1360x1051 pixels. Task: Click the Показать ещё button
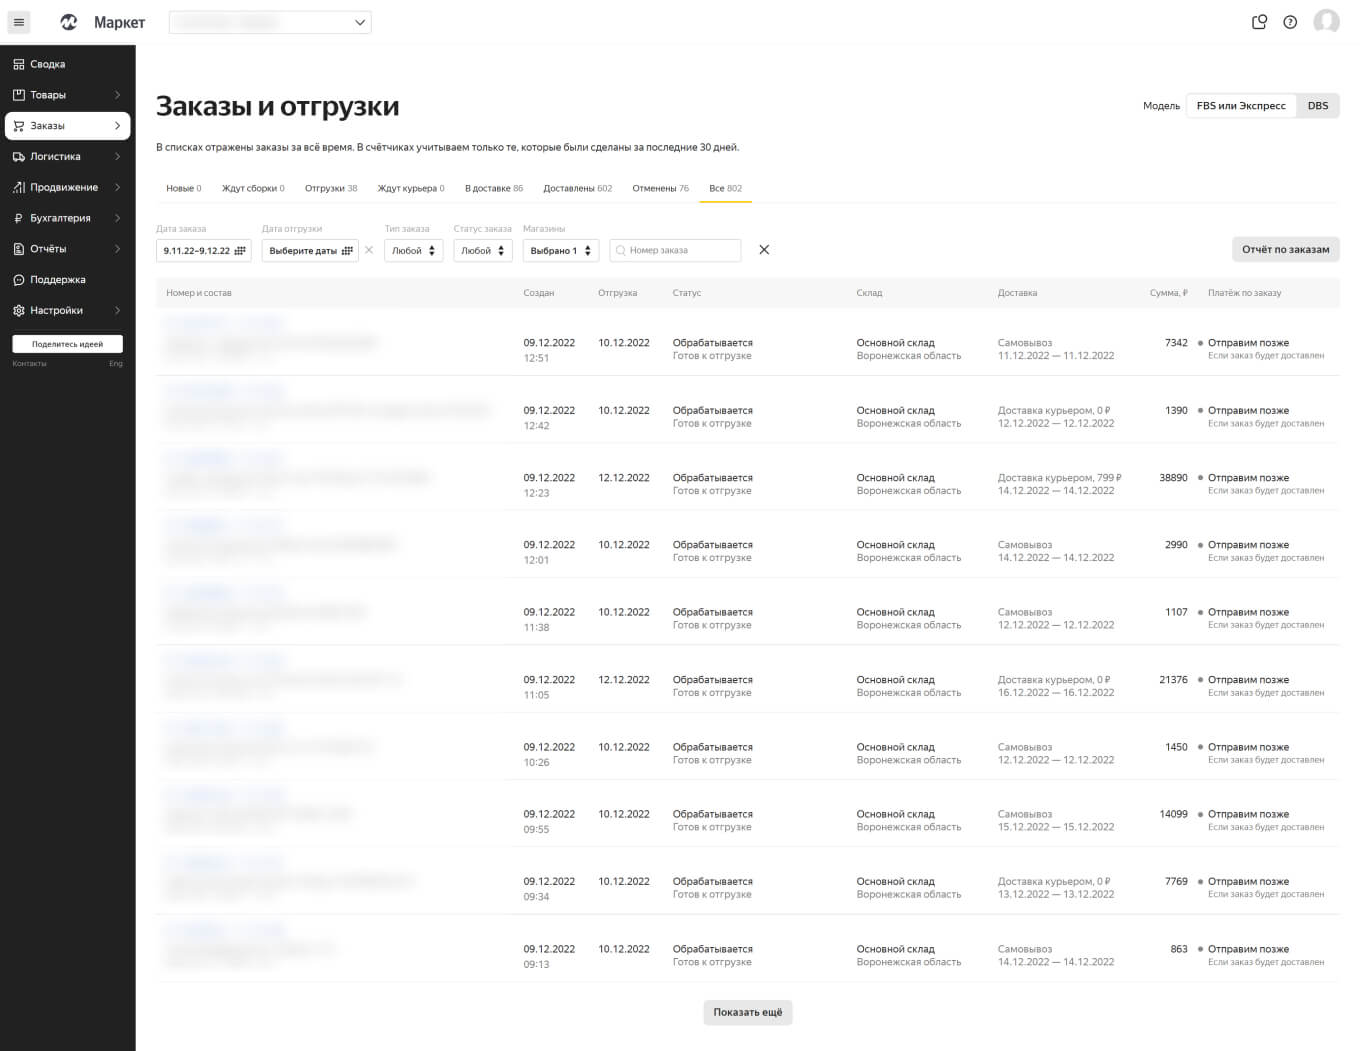(748, 1012)
